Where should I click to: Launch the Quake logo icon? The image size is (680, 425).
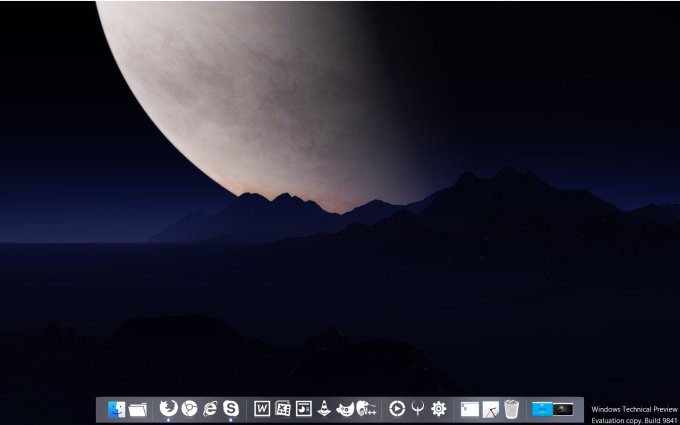coord(417,408)
